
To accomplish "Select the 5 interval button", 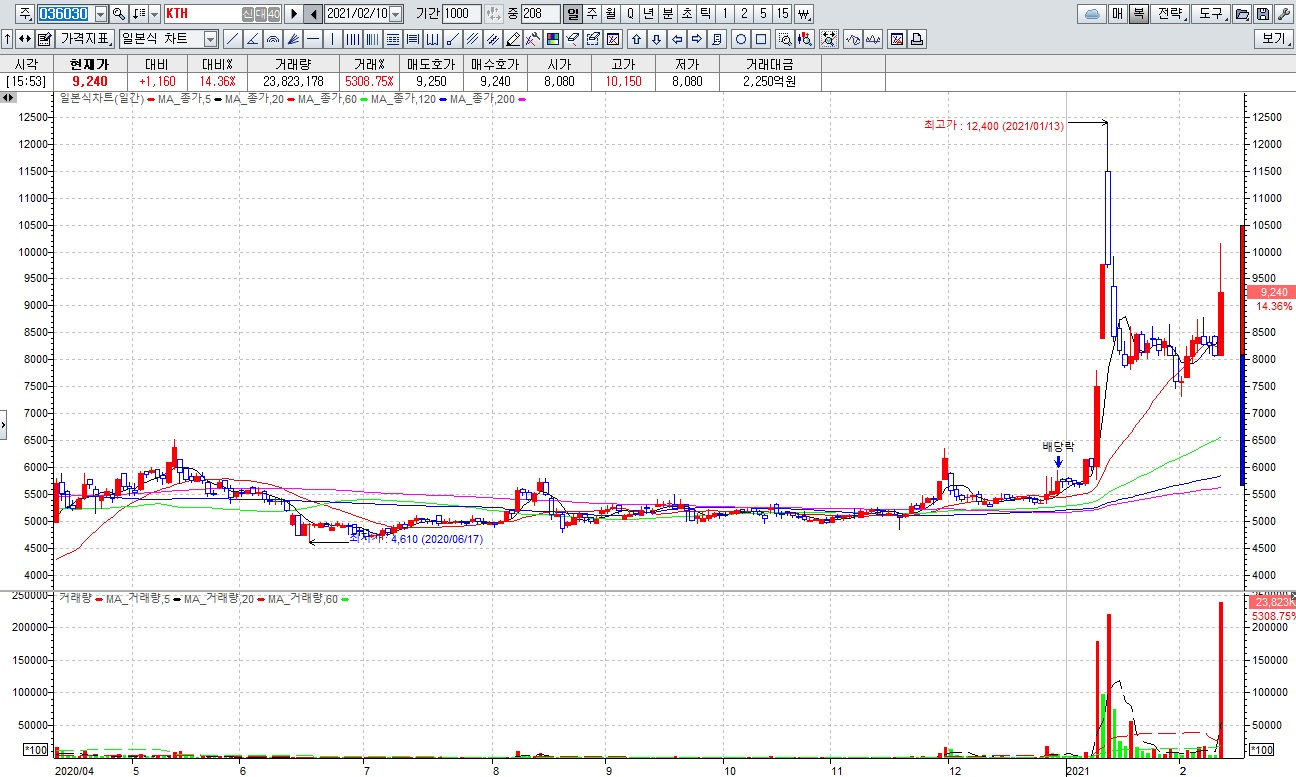I will 763,13.
